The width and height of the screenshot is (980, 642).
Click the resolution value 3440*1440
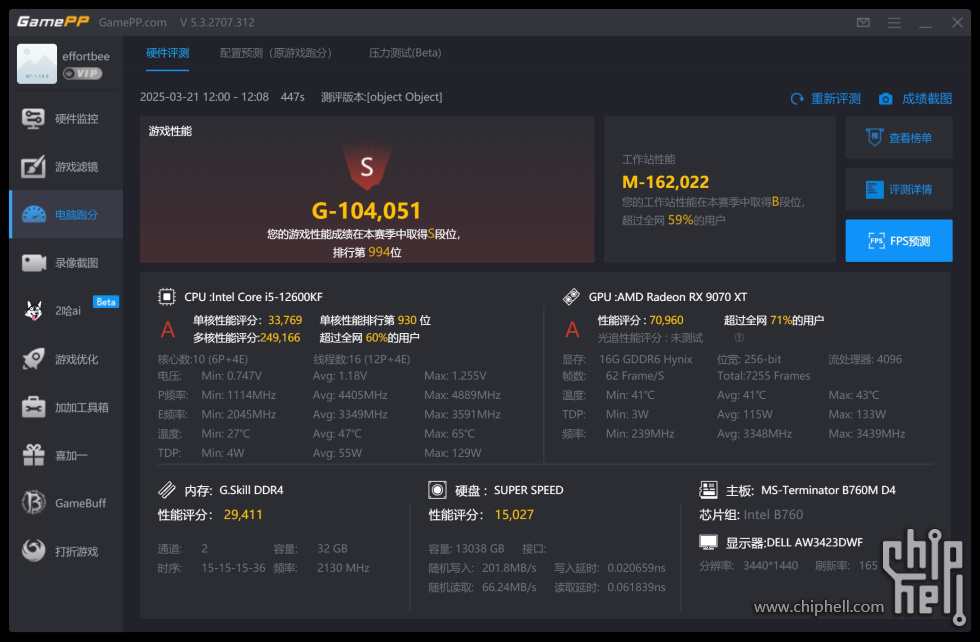(771, 565)
